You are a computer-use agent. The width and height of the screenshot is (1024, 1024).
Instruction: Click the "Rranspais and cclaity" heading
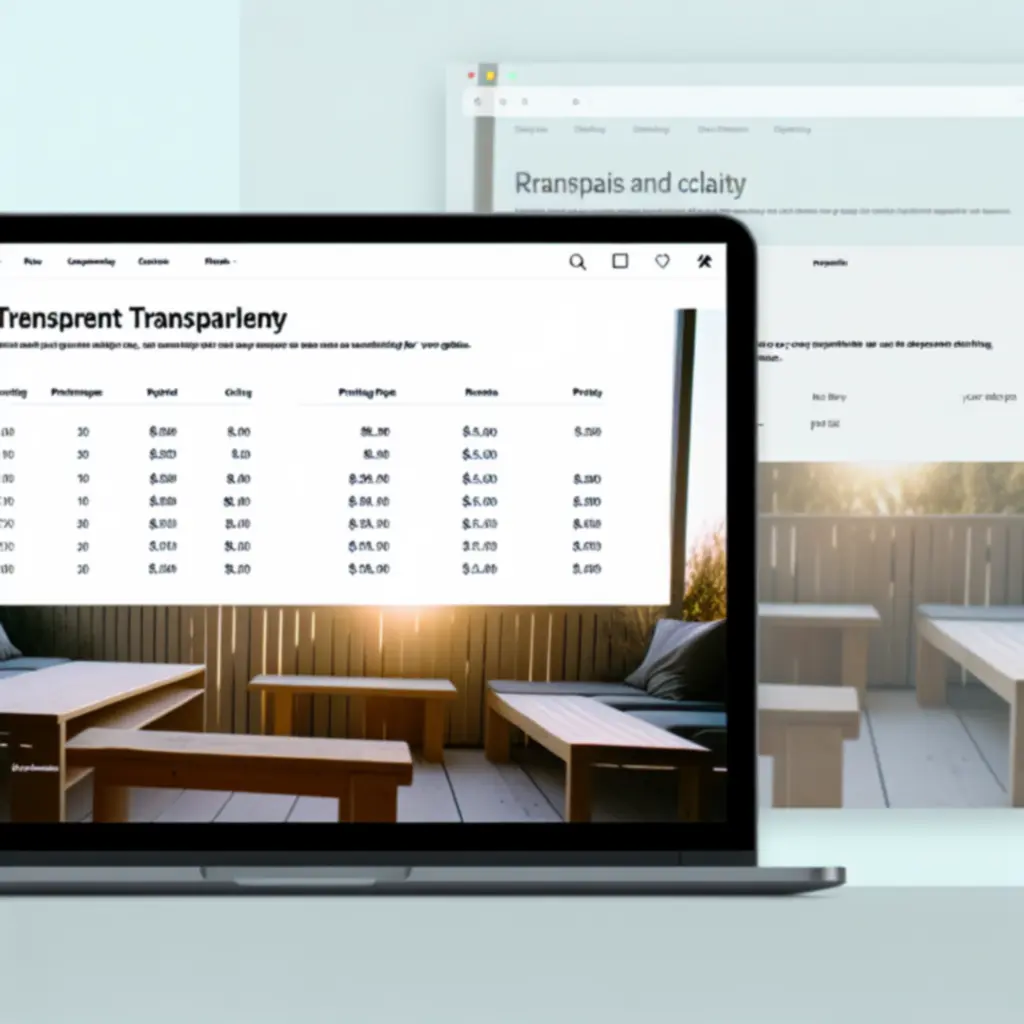point(630,184)
